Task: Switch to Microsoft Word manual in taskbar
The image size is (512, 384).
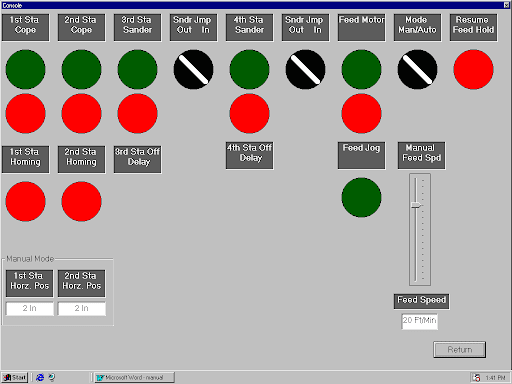Action: tap(134, 377)
